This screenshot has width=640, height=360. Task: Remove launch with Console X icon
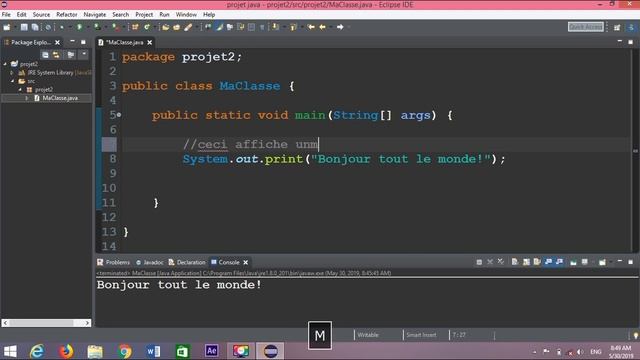pos(490,262)
